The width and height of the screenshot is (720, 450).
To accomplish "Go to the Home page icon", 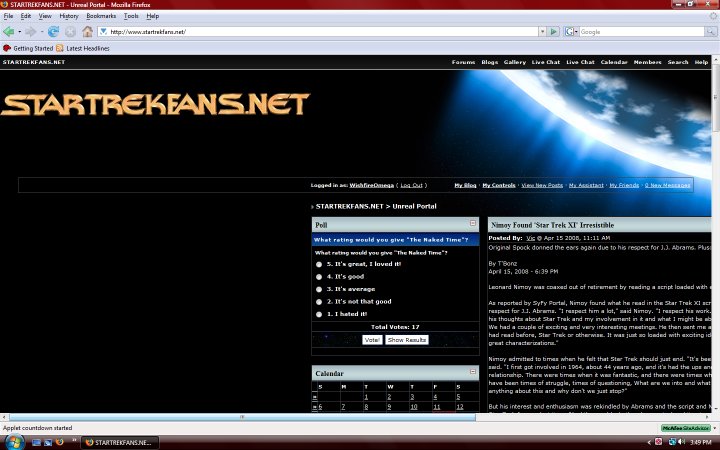I will 87,32.
